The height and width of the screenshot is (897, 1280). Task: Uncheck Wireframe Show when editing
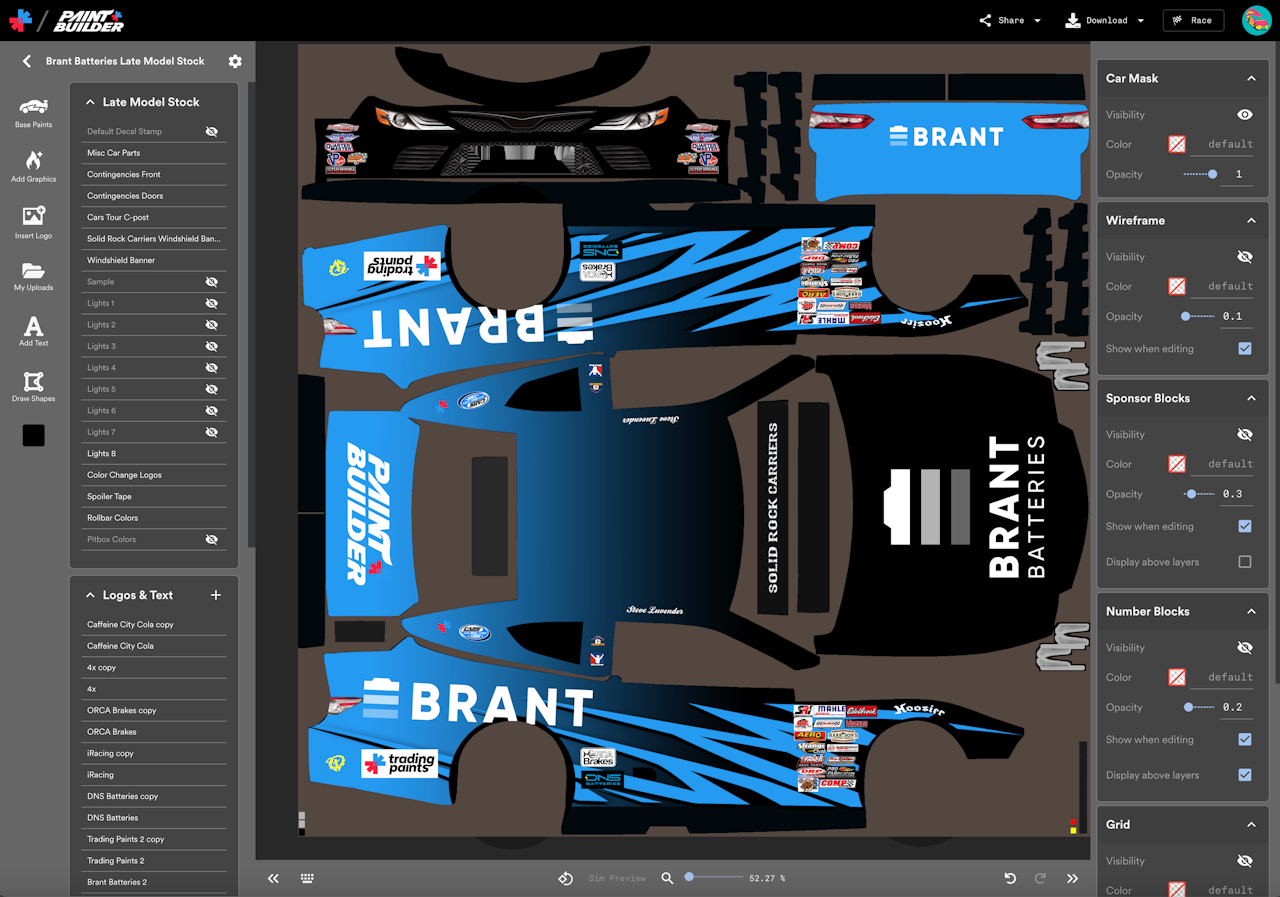click(1245, 349)
